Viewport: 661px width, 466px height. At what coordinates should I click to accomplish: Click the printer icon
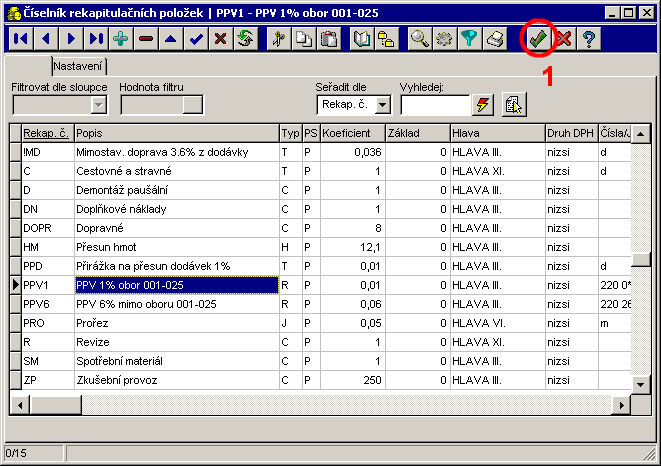[x=494, y=39]
